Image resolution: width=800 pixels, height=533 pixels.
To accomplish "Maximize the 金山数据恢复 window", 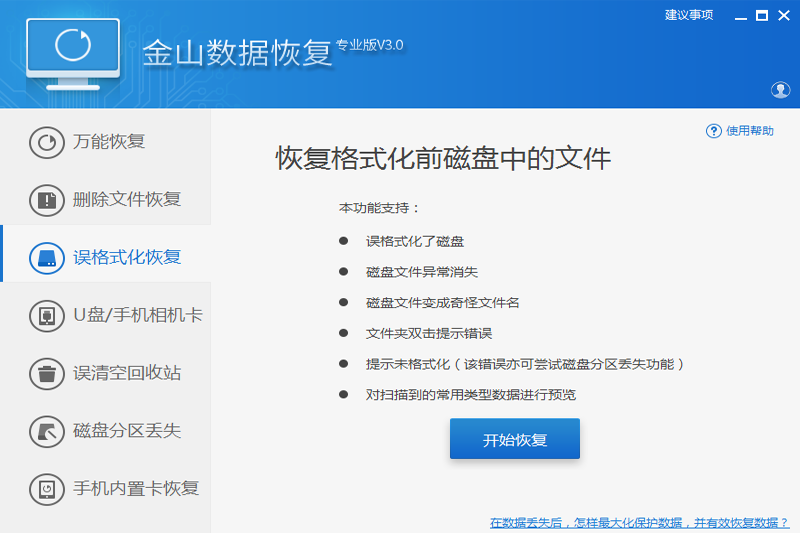I will tap(762, 16).
